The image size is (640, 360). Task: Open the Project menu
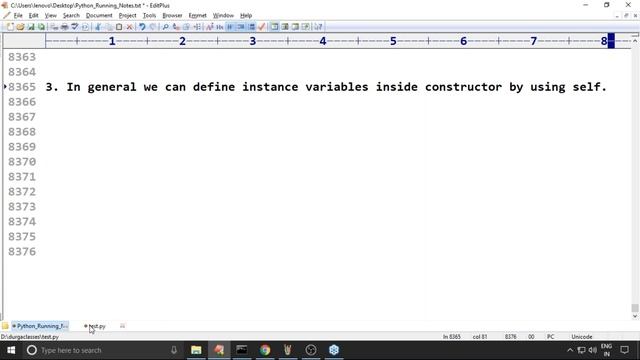127,16
